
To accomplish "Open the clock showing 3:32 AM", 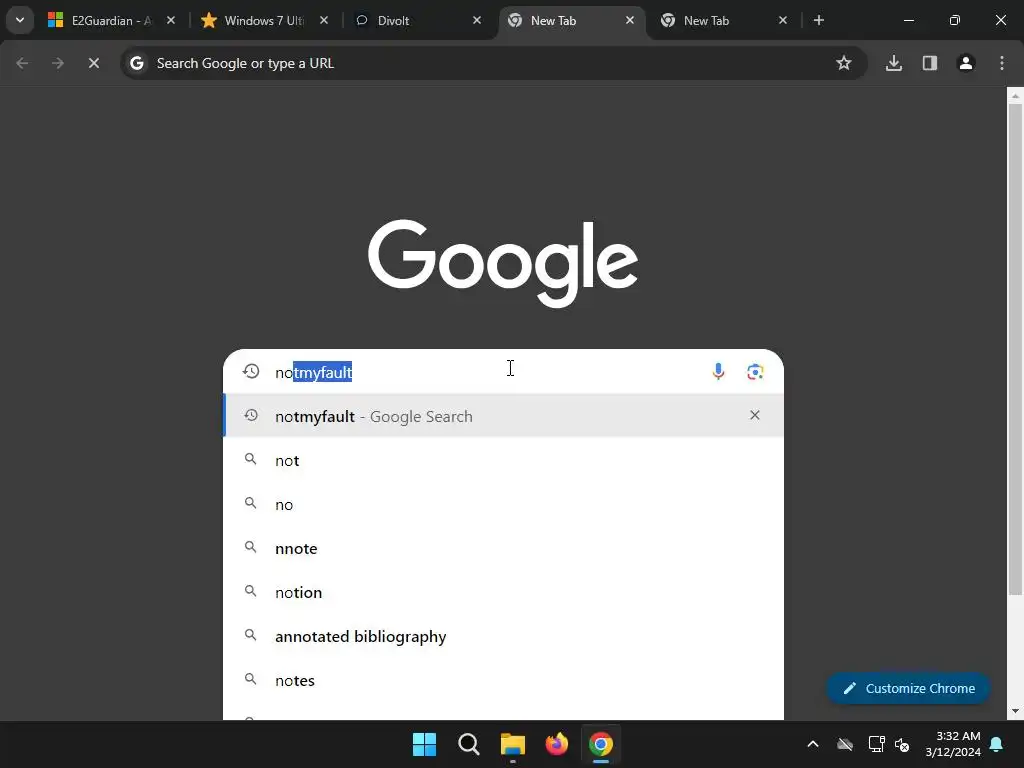I will [x=953, y=744].
